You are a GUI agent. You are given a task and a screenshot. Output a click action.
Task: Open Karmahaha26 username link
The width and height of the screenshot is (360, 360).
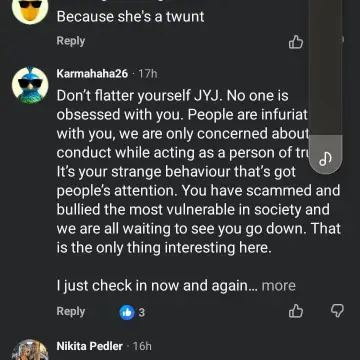(x=92, y=73)
